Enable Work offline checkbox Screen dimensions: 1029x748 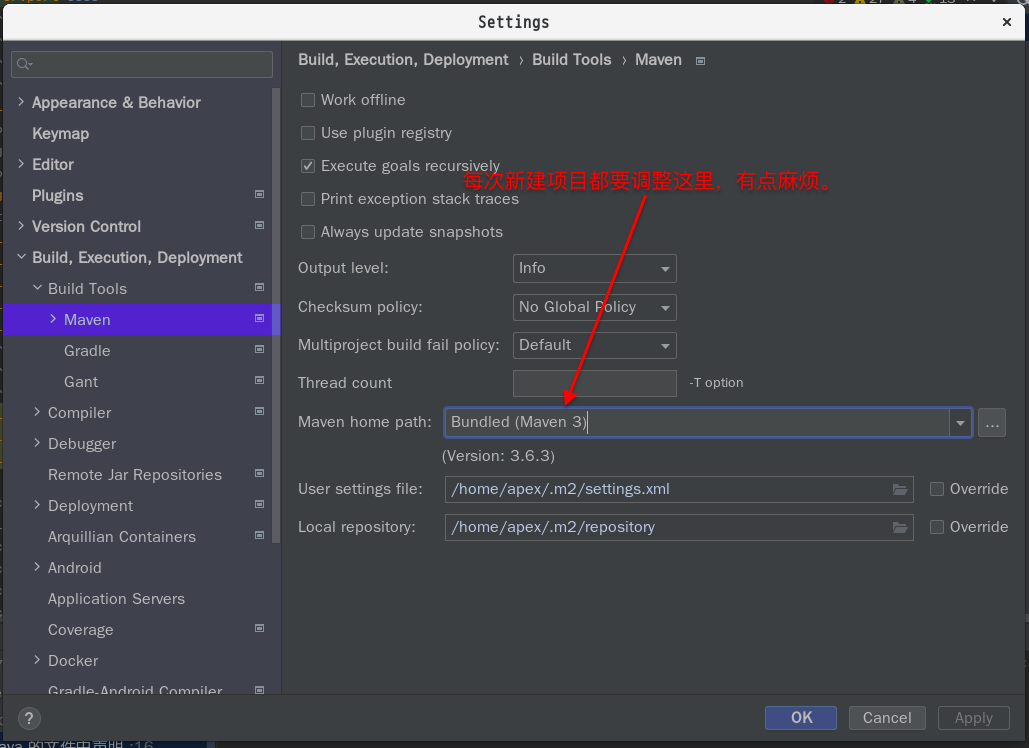tap(308, 100)
